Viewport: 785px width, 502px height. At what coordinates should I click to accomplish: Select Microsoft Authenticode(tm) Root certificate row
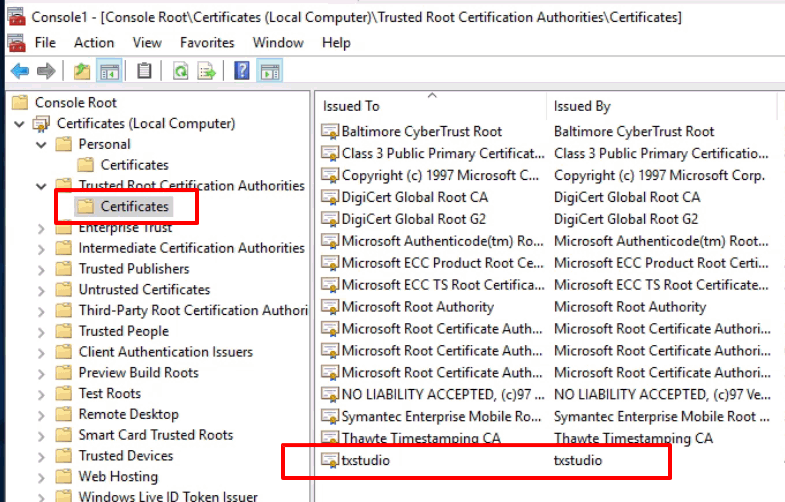coord(546,241)
